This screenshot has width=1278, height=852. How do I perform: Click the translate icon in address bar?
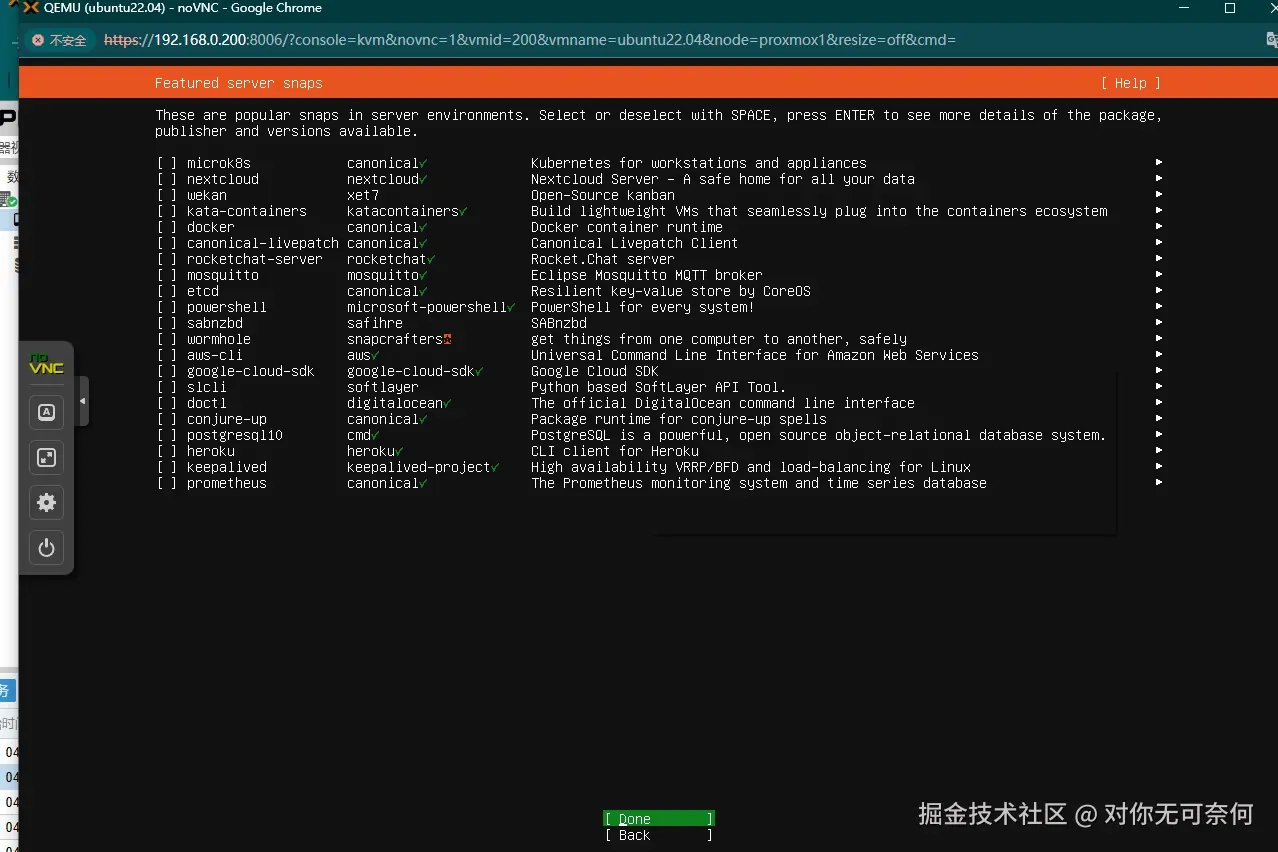[1271, 40]
